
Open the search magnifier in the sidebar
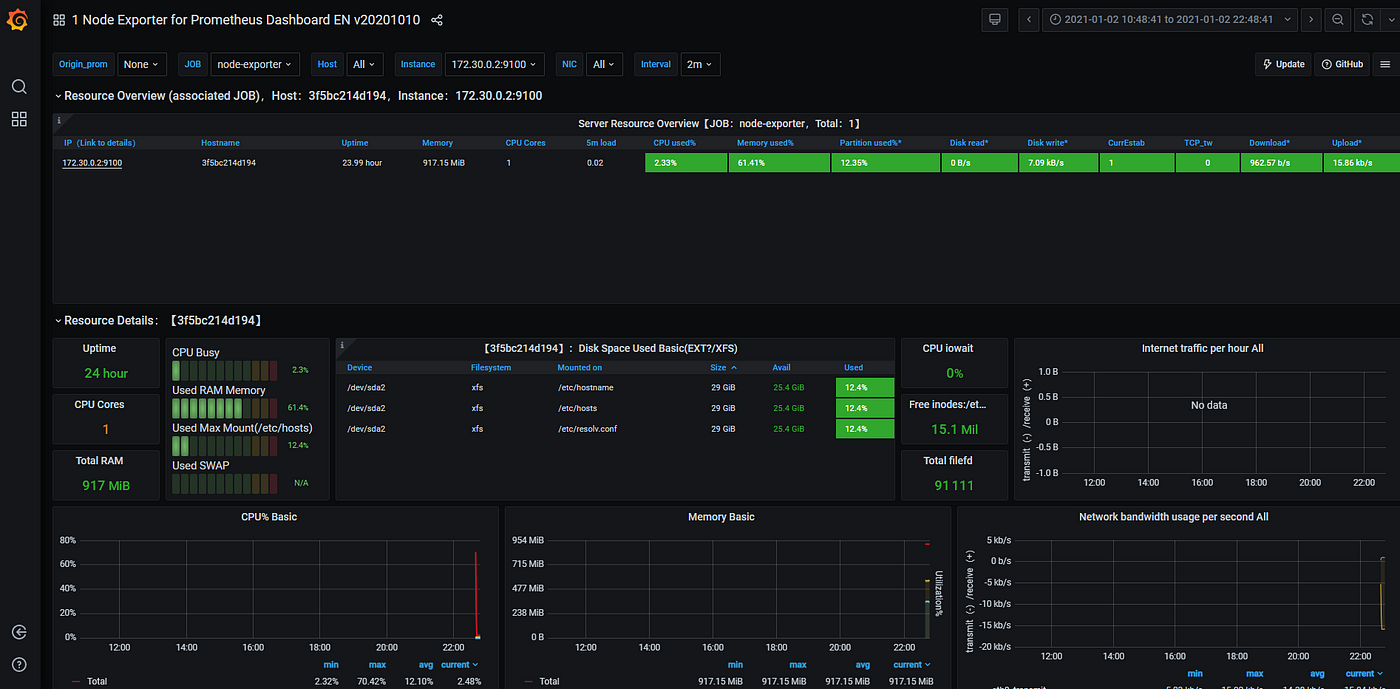(19, 87)
